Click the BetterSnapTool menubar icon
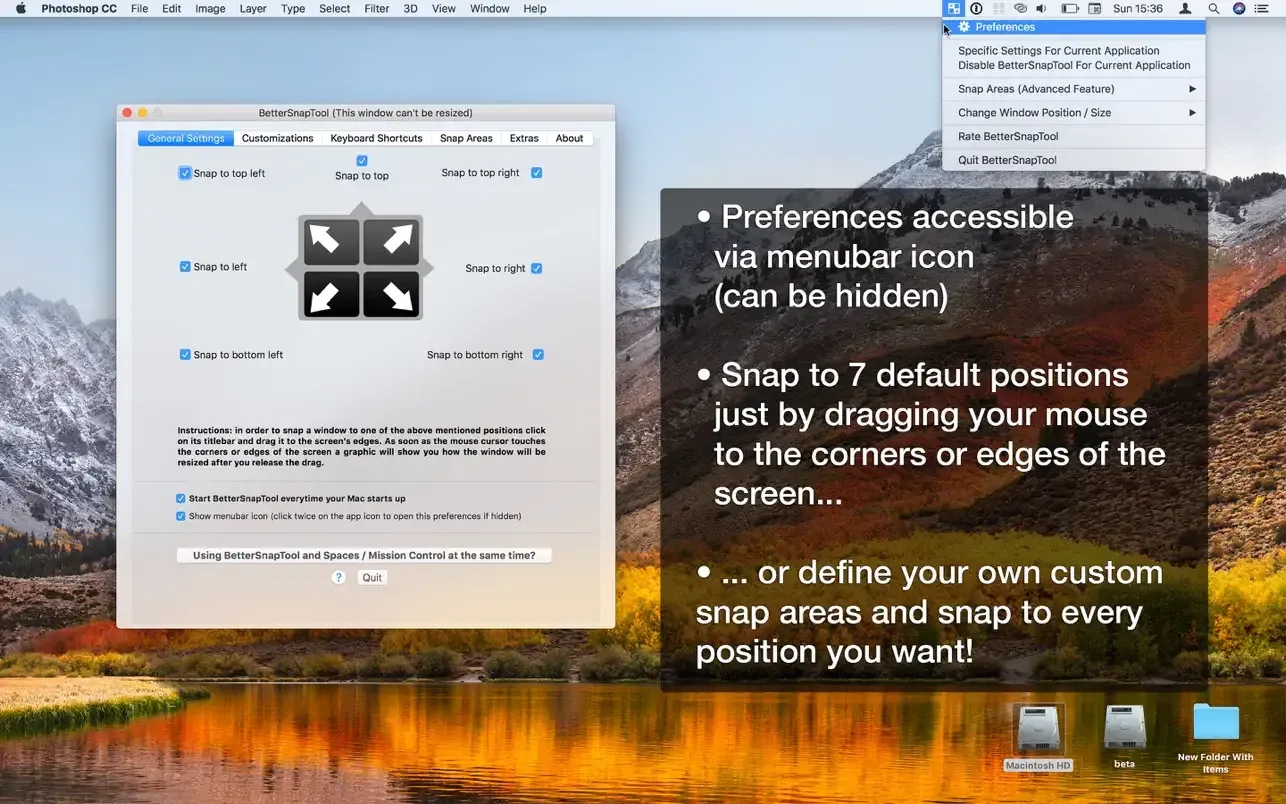1286x804 pixels. pyautogui.click(x=953, y=8)
